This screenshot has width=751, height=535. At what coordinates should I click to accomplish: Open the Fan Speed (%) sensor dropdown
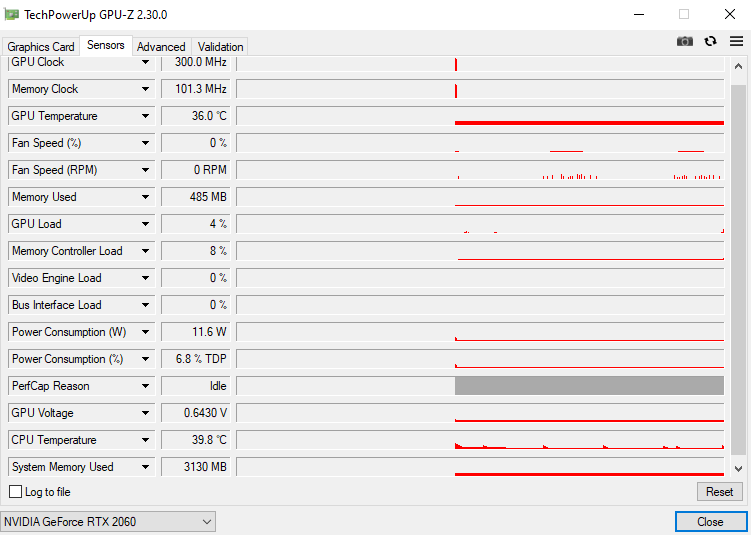[x=145, y=143]
